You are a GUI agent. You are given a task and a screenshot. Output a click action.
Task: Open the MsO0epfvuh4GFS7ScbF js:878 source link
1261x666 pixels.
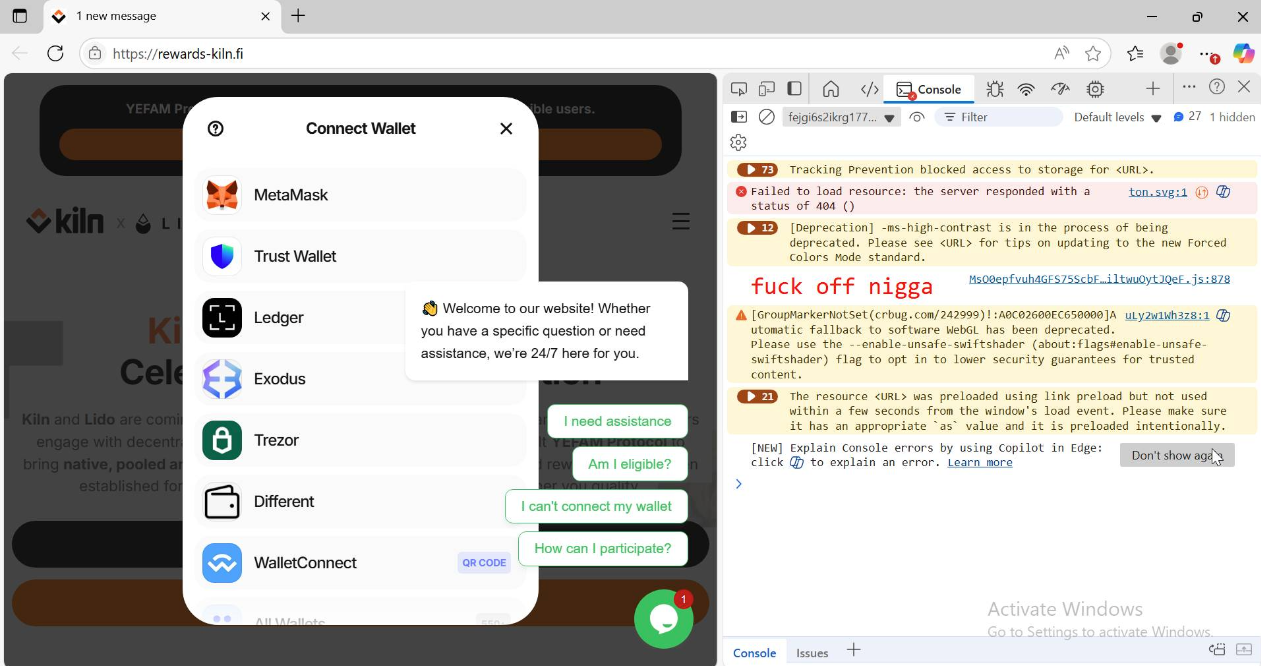(1100, 279)
